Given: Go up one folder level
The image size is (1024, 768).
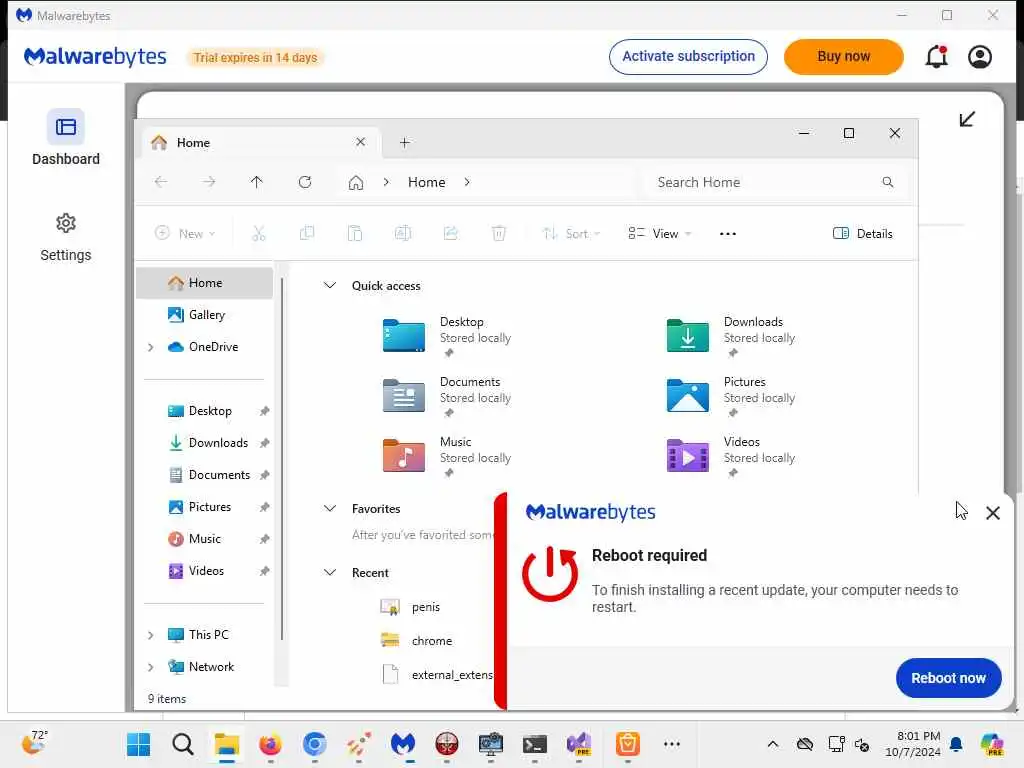Looking at the screenshot, I should point(257,182).
